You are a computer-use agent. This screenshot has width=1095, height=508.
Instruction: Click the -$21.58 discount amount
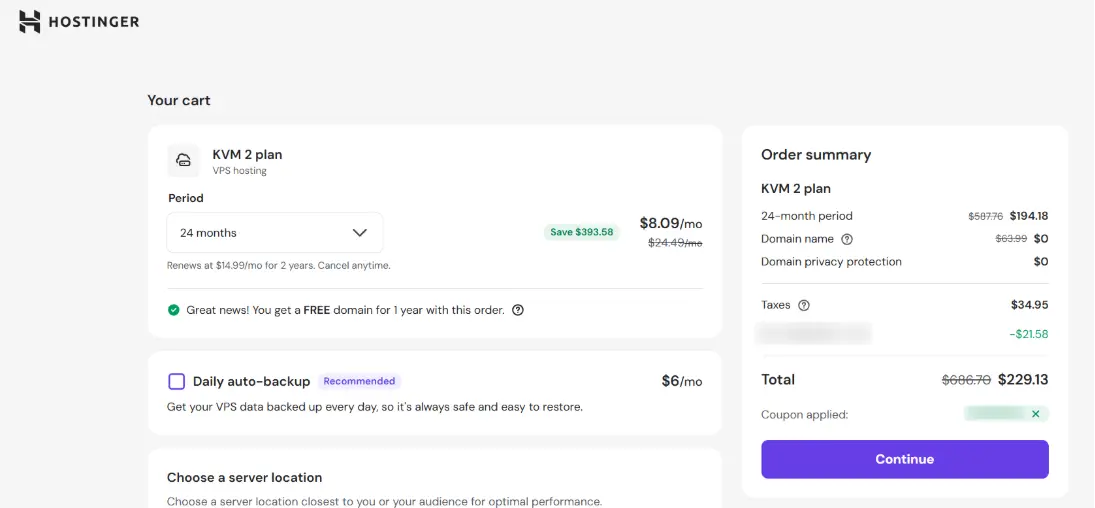click(x=1029, y=334)
